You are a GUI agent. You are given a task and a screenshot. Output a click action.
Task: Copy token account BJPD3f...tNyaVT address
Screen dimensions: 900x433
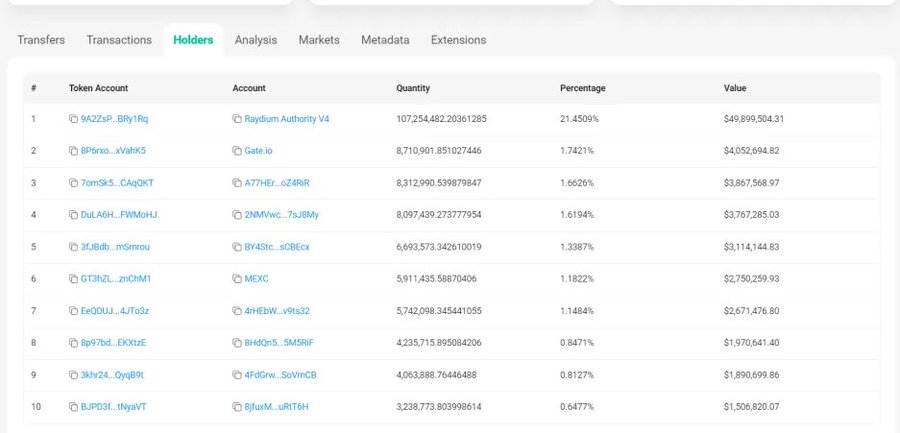(73, 407)
